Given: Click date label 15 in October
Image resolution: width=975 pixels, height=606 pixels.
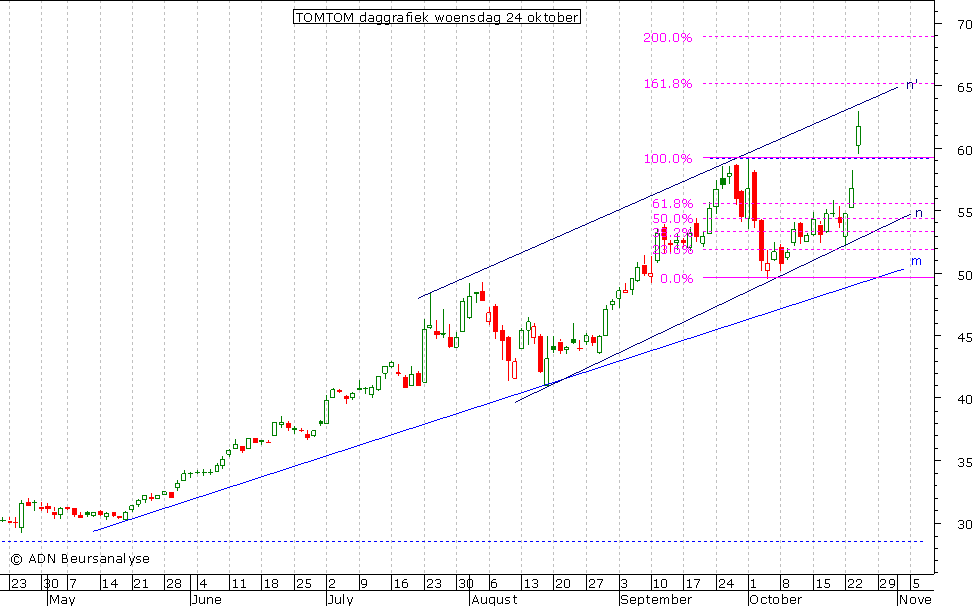Looking at the screenshot, I should [x=822, y=584].
